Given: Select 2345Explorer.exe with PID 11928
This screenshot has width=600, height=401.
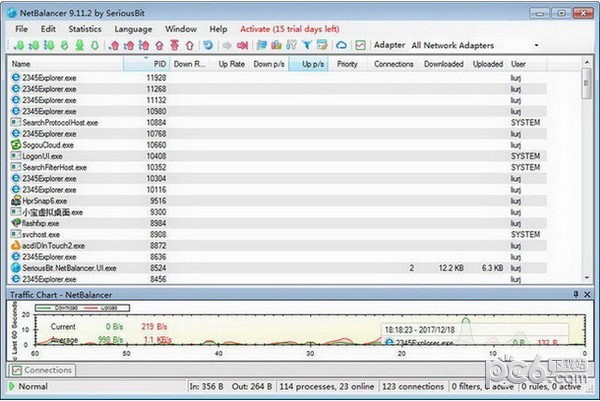Looking at the screenshot, I should (x=278, y=78).
